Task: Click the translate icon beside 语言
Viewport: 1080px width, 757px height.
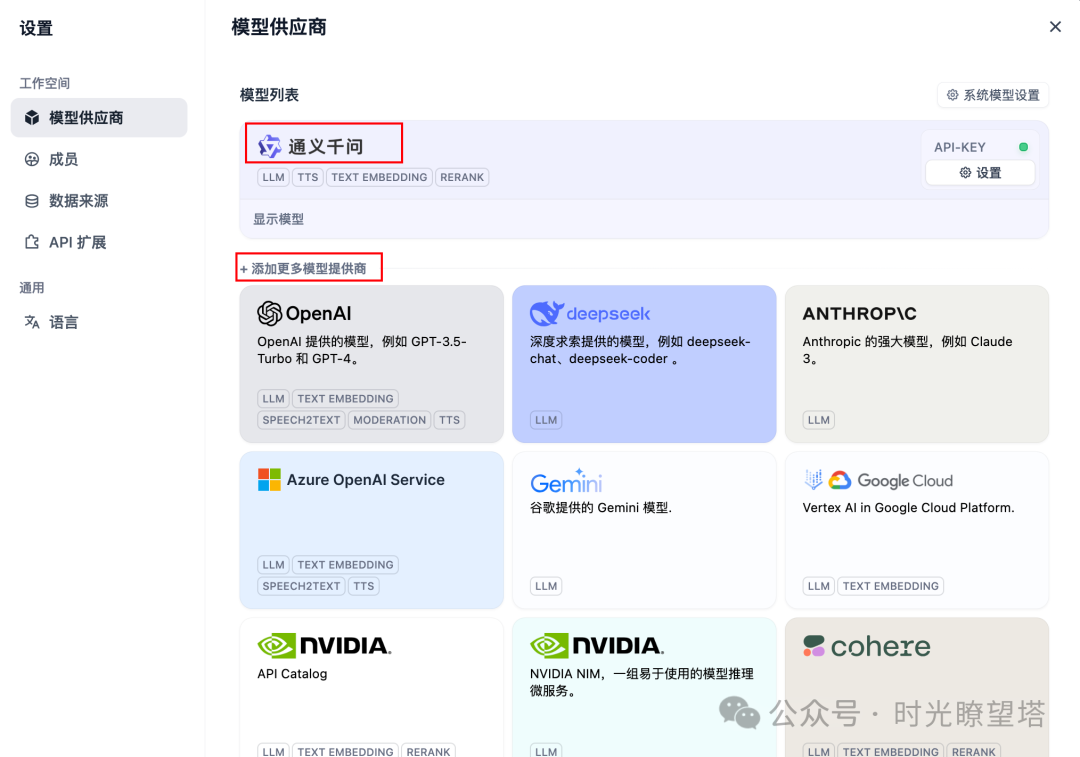Action: 32,322
